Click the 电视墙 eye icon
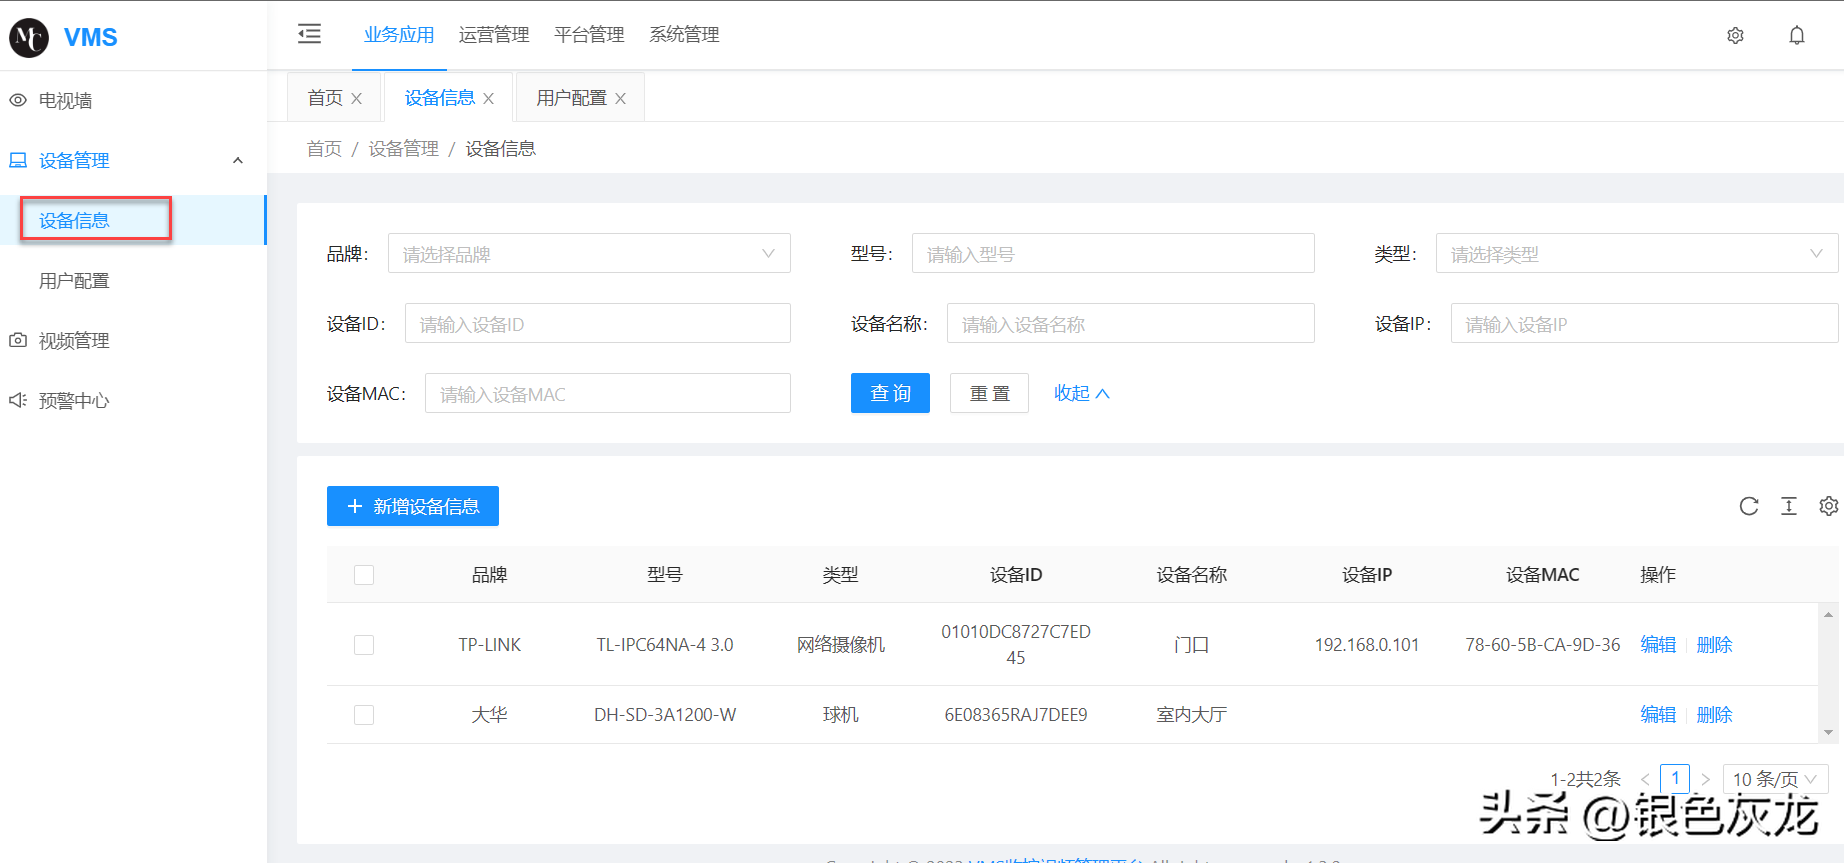The width and height of the screenshot is (1844, 863). (x=18, y=100)
